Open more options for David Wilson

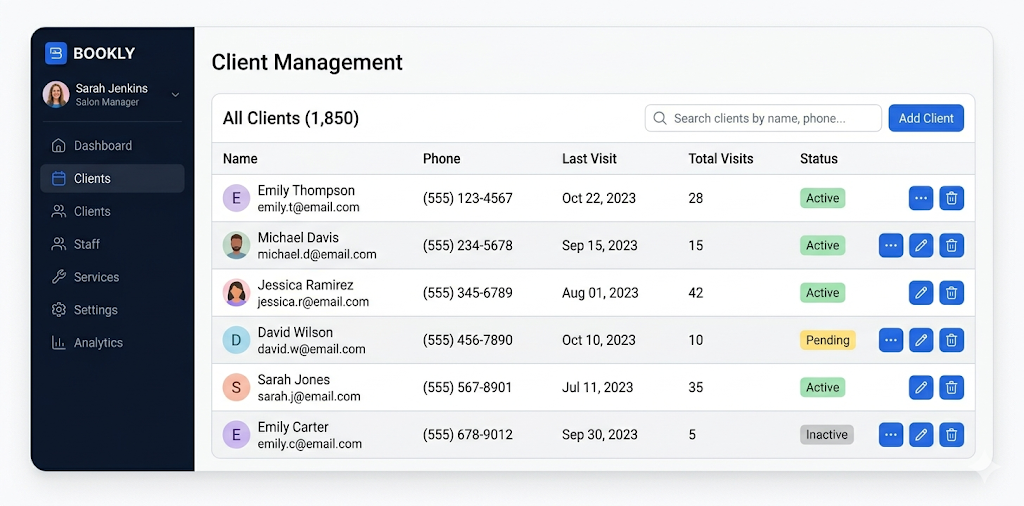[x=891, y=340]
